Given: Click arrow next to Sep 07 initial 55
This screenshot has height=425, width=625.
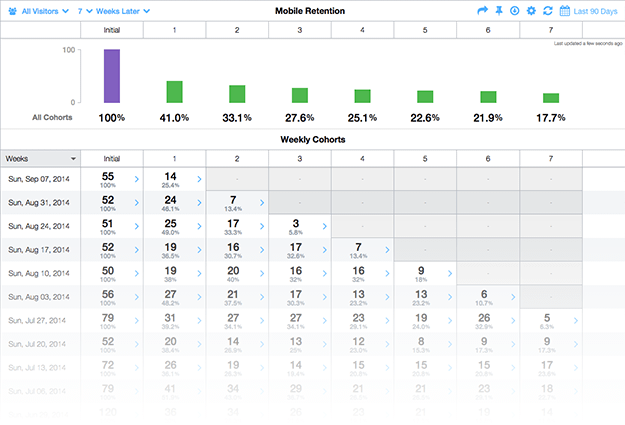Looking at the screenshot, I should [x=134, y=179].
